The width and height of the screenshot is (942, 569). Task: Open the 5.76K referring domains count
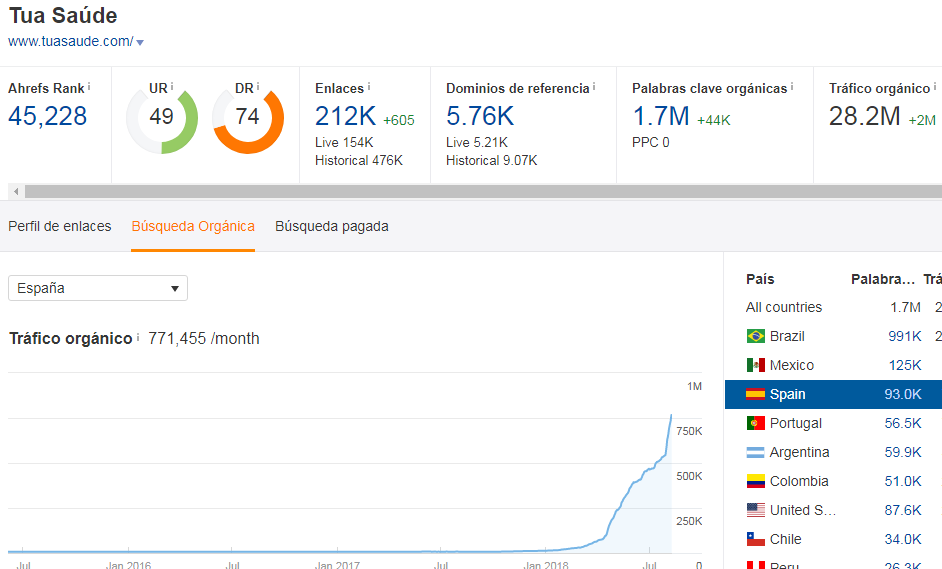(x=480, y=117)
